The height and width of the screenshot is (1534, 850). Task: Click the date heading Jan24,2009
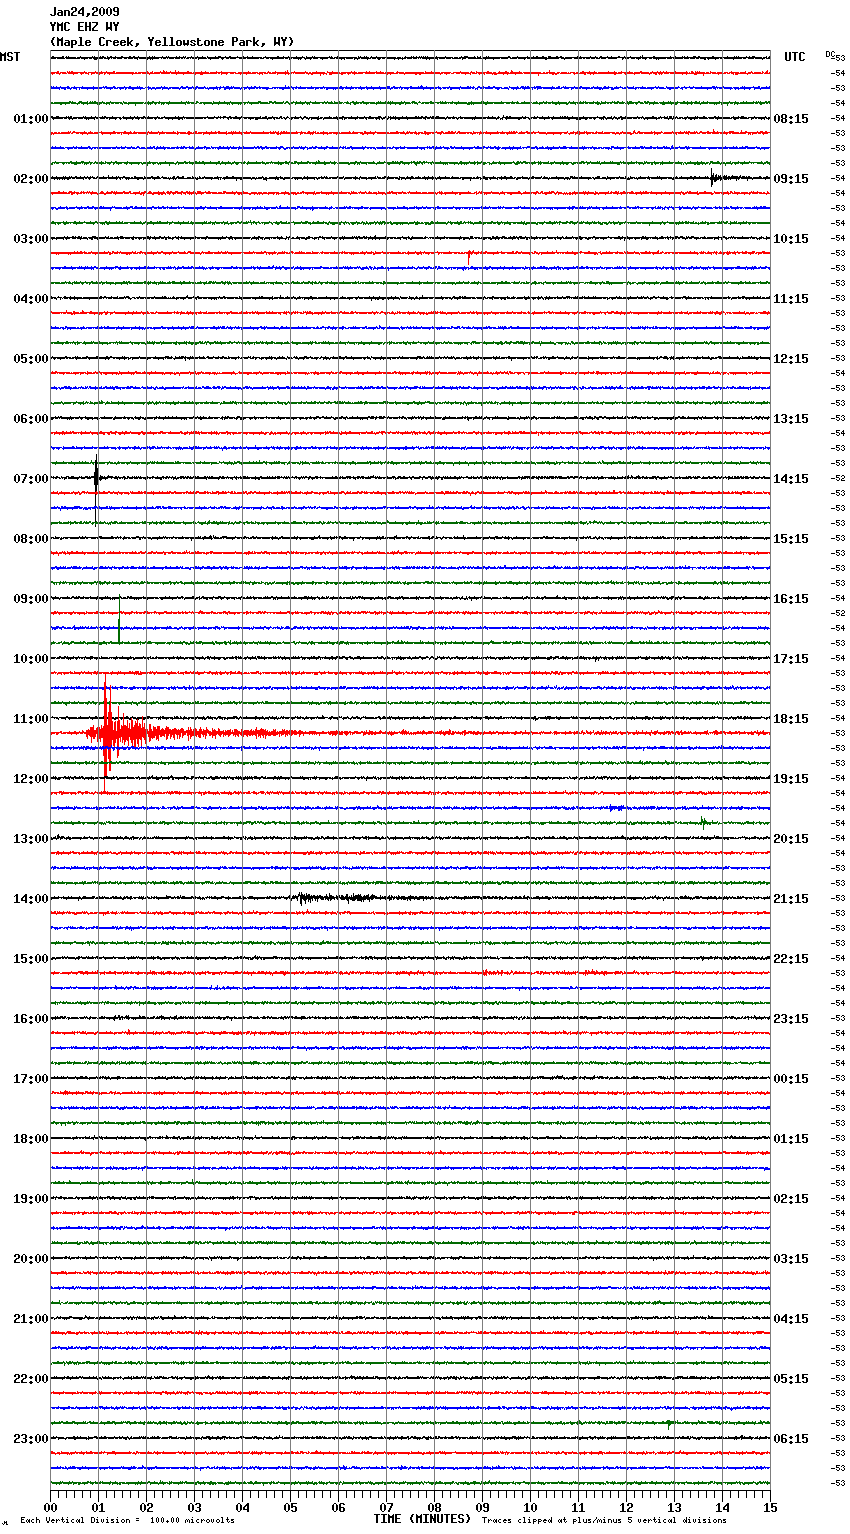tap(84, 12)
